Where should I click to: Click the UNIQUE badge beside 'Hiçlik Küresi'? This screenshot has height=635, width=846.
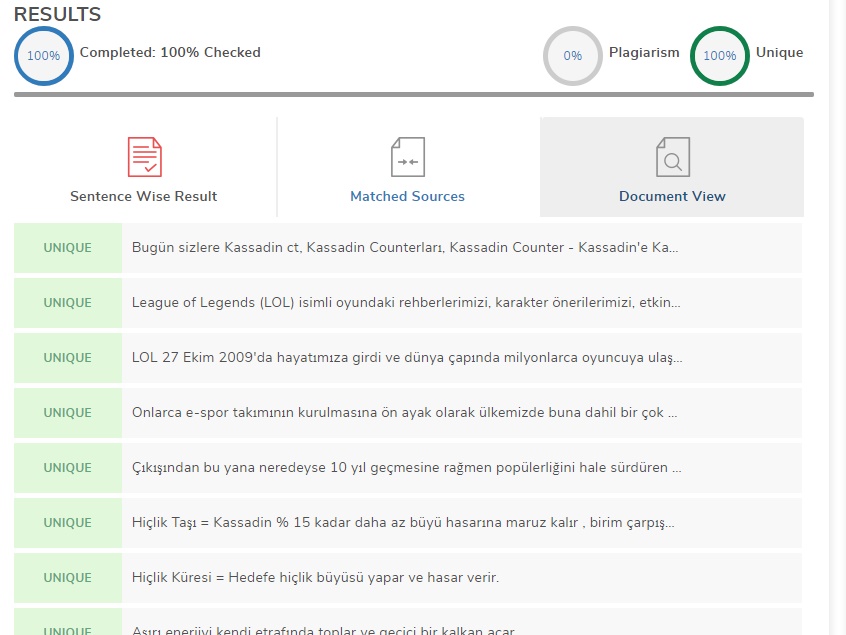[x=68, y=578]
